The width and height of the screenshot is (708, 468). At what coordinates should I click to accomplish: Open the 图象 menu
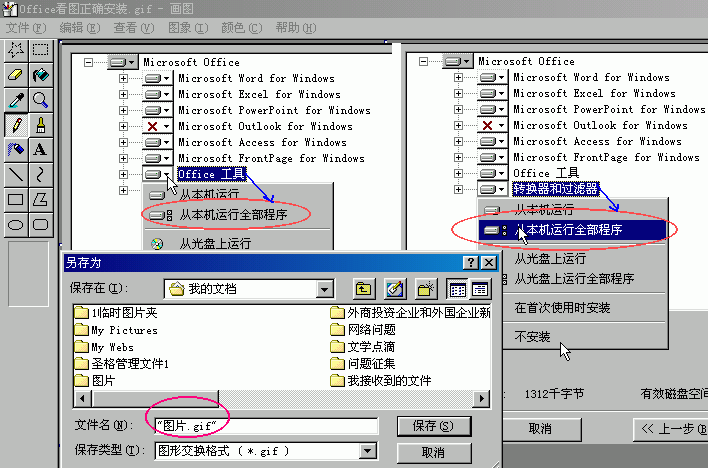[188, 28]
